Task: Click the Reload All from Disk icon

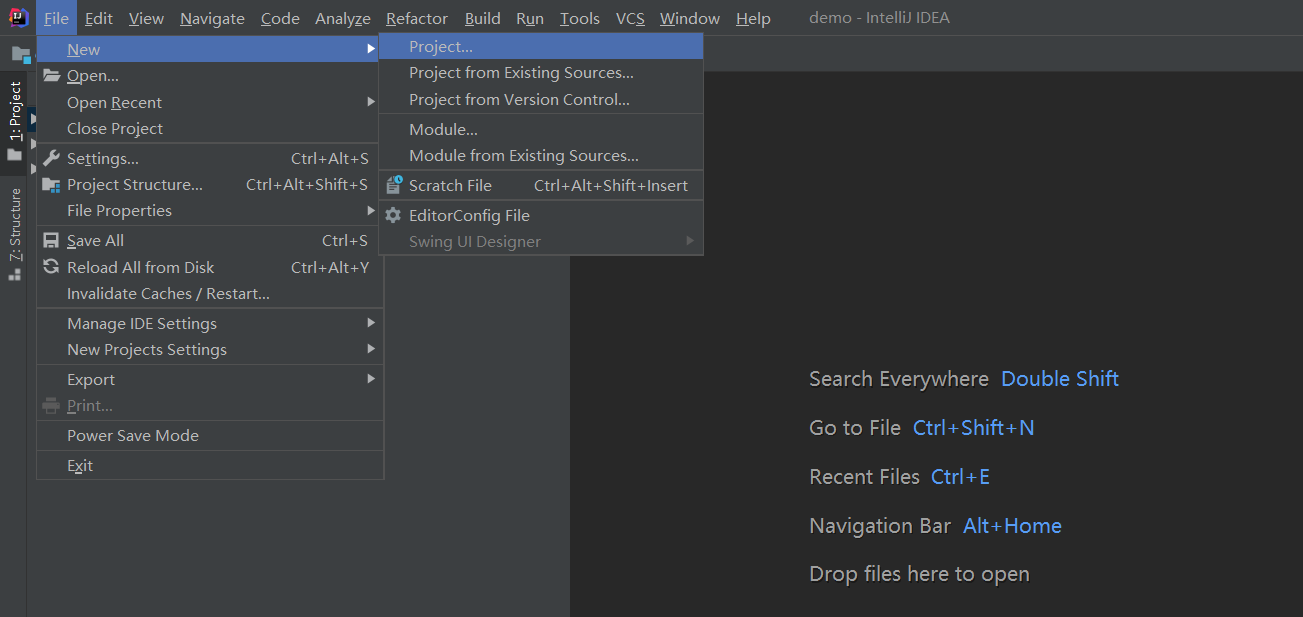Action: pos(51,267)
